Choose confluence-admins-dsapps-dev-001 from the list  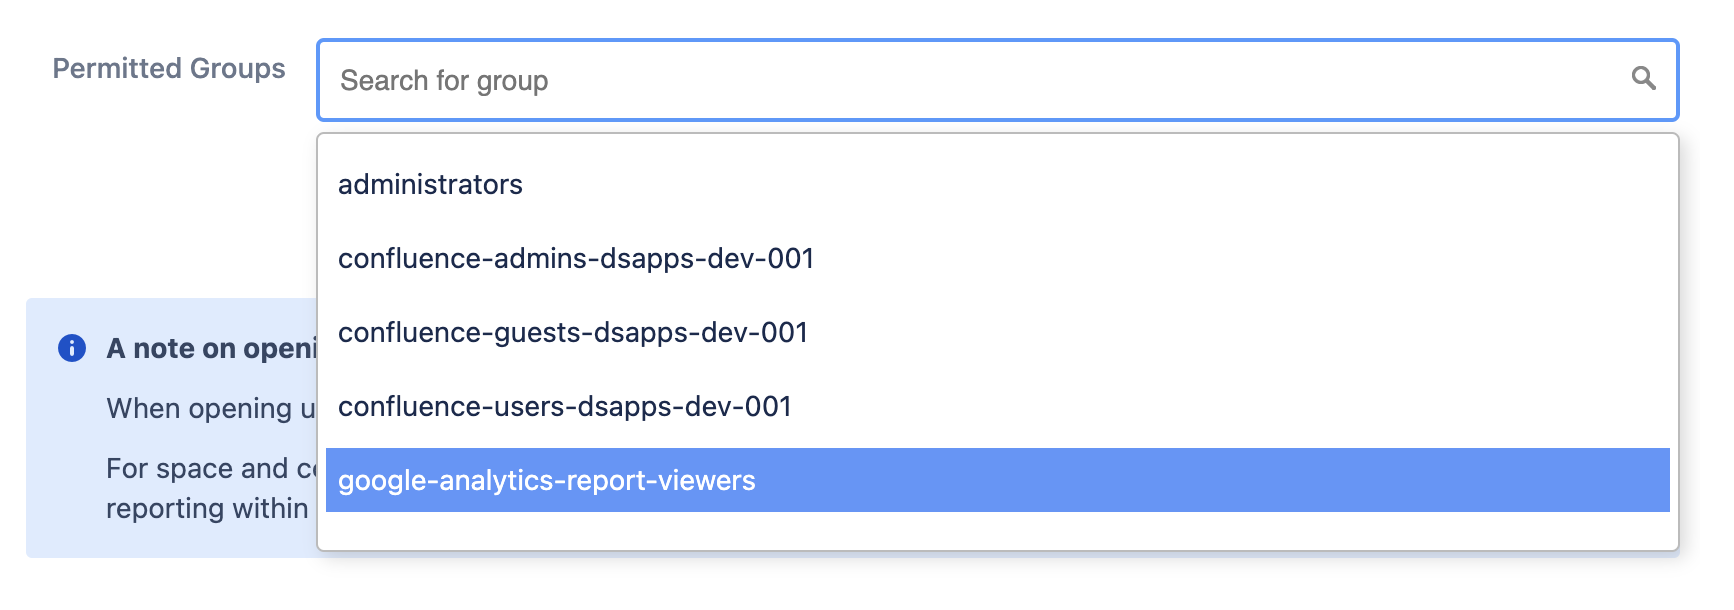coord(576,259)
